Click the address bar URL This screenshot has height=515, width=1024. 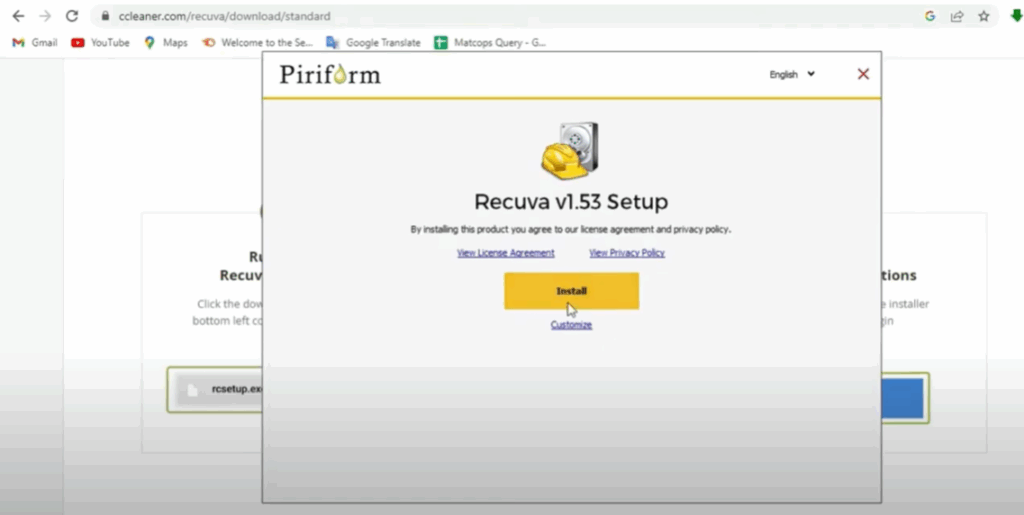[225, 16]
